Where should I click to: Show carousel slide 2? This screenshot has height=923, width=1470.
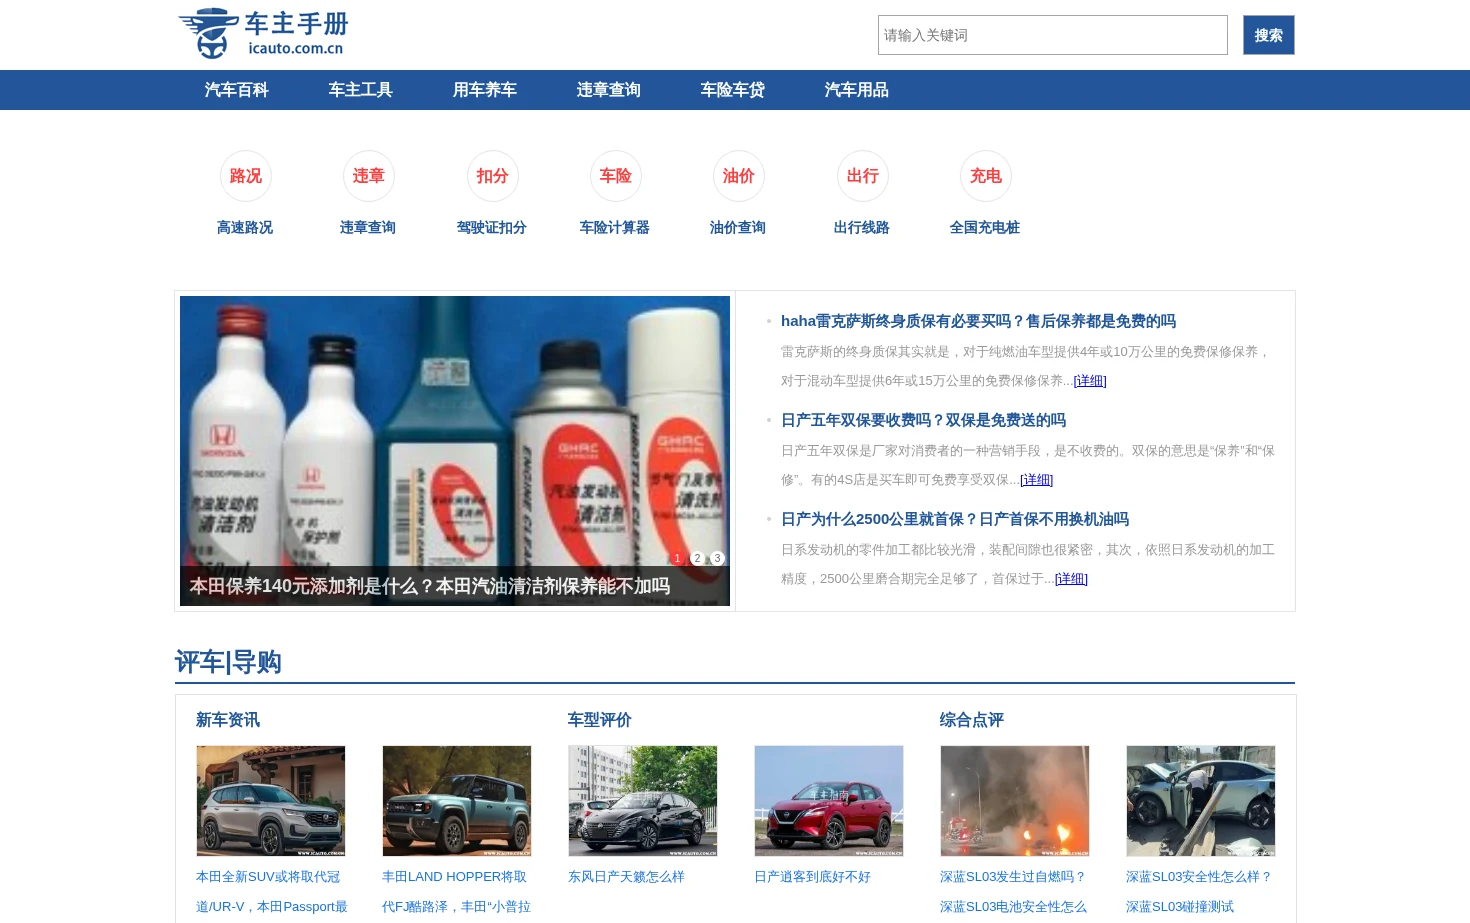[x=697, y=558]
